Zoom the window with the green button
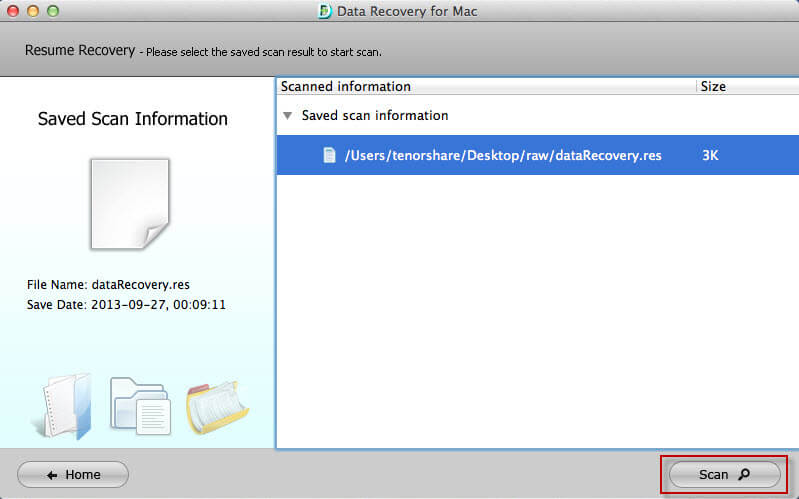 (52, 11)
